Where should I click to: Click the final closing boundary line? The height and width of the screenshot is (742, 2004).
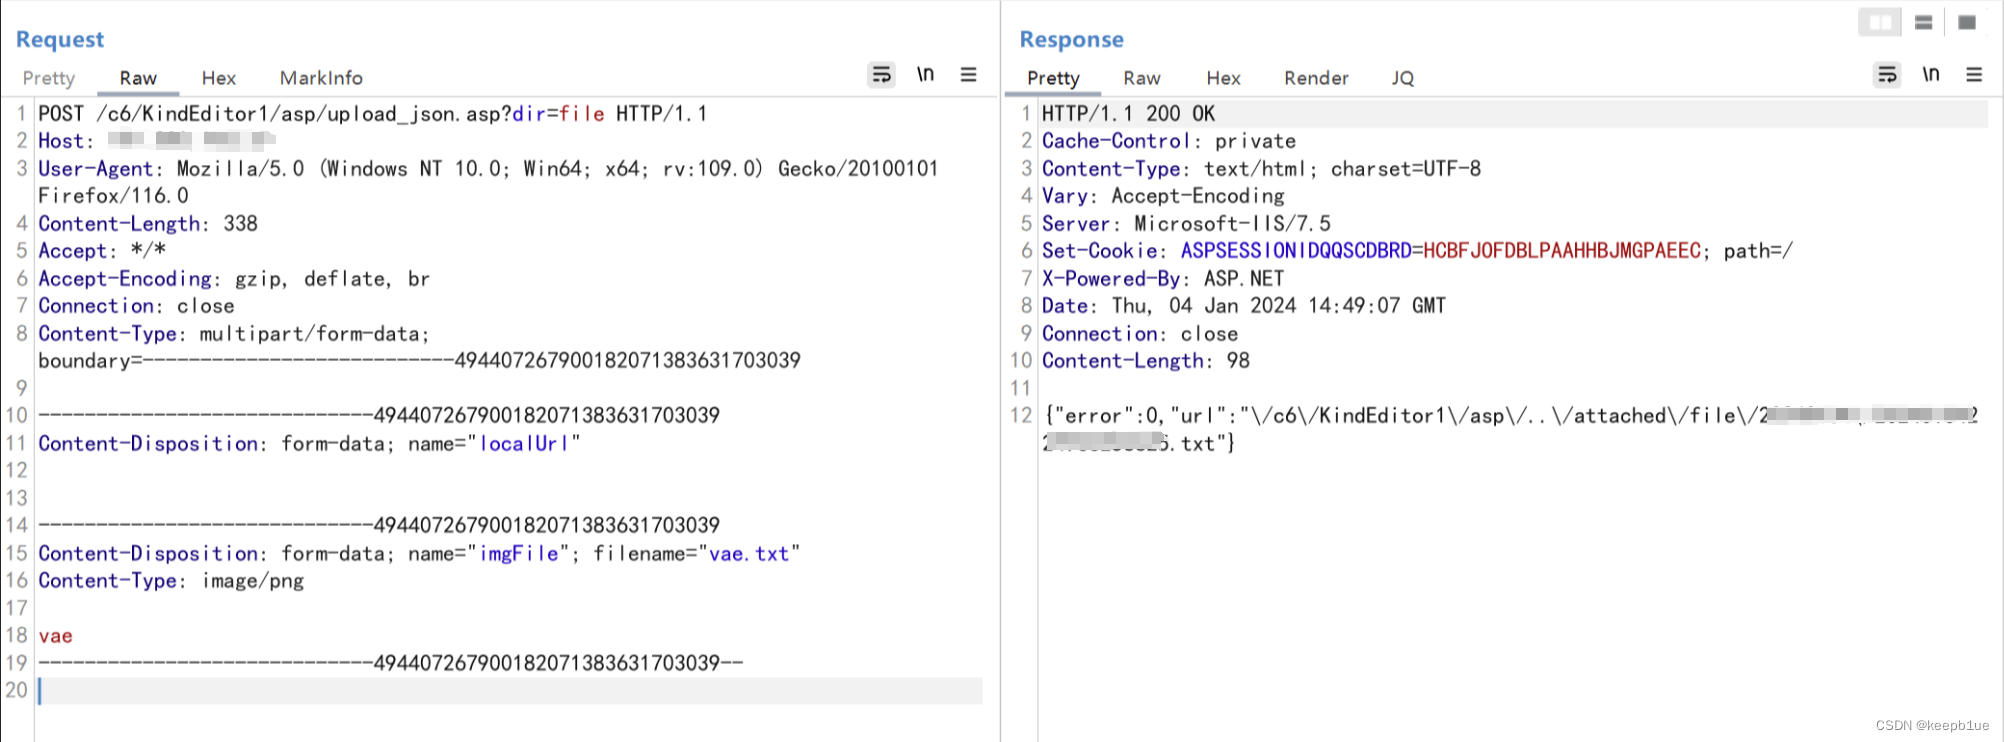pyautogui.click(x=391, y=663)
